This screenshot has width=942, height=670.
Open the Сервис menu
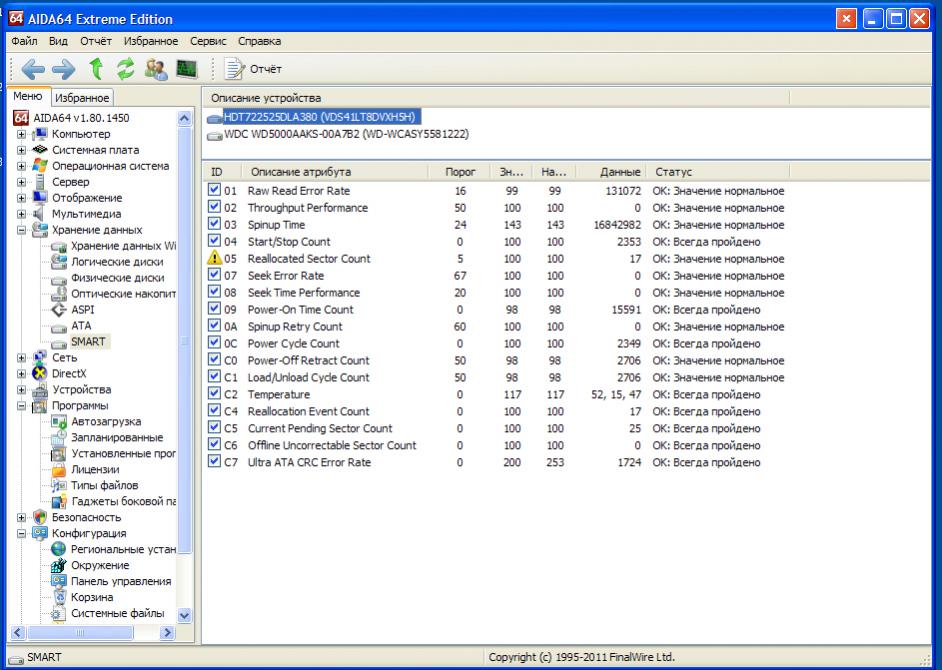(x=207, y=41)
